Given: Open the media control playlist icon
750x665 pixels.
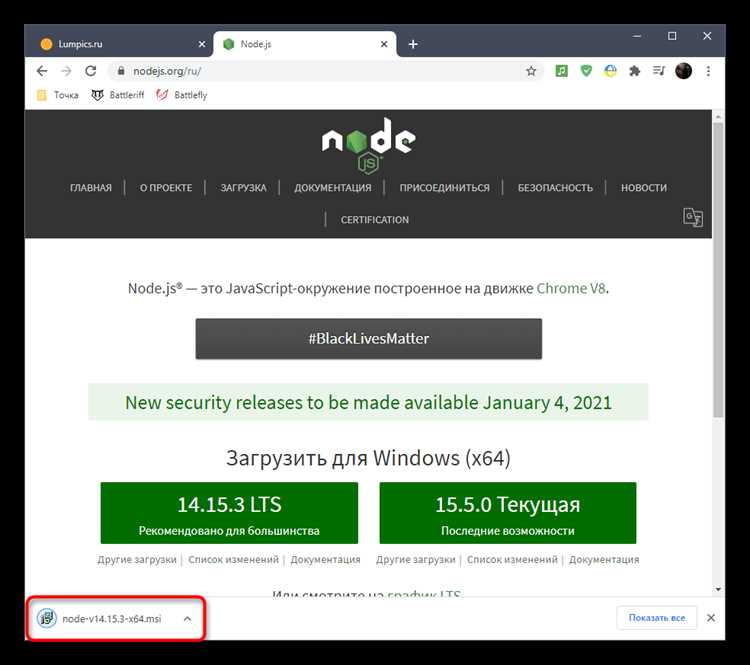Looking at the screenshot, I should 659,71.
